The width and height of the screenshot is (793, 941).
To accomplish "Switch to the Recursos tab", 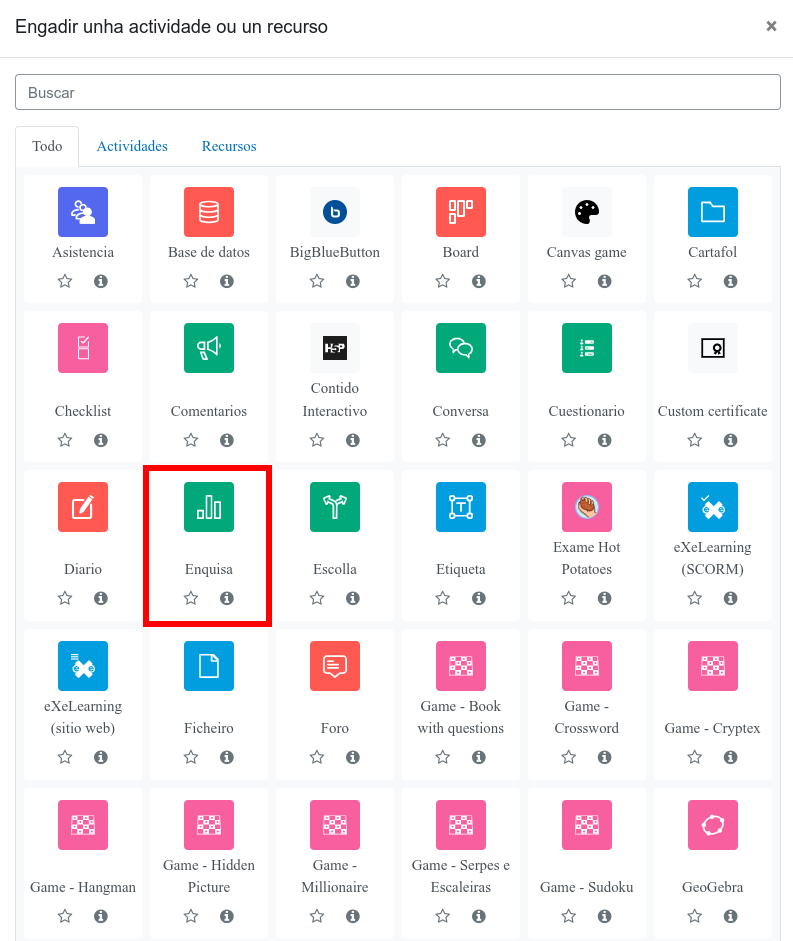I will [229, 146].
